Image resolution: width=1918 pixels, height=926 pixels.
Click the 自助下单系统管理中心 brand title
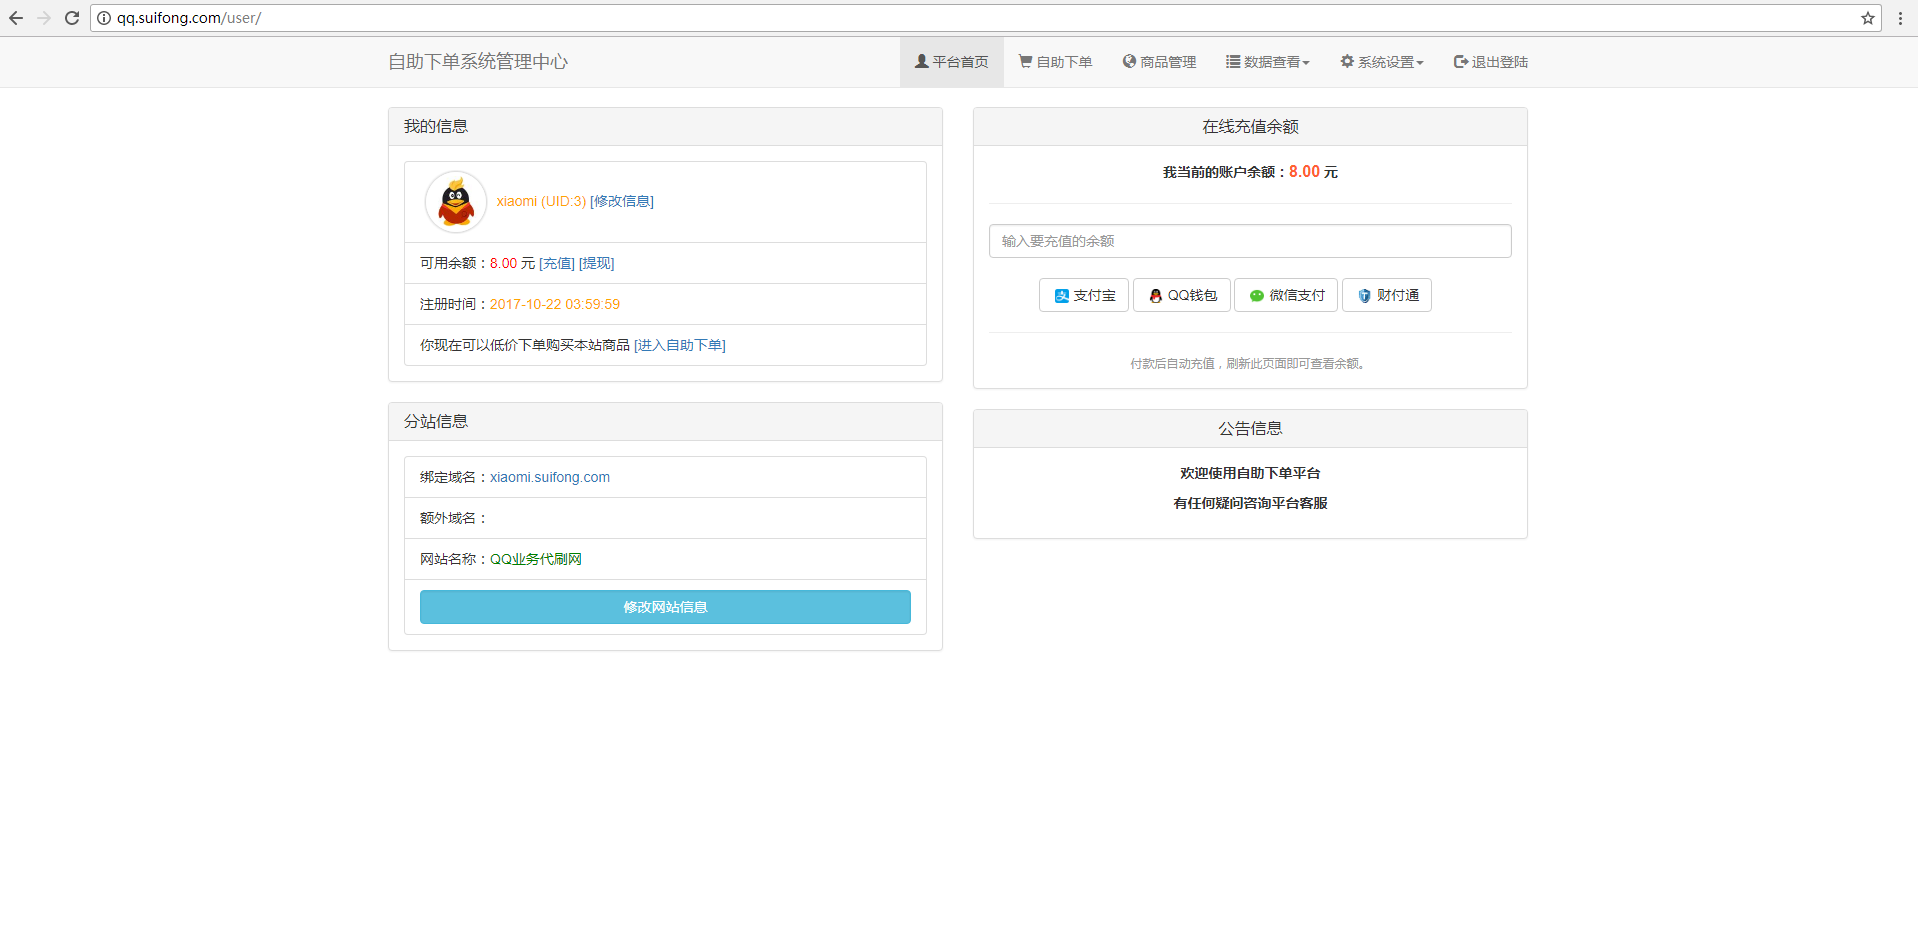click(x=478, y=62)
